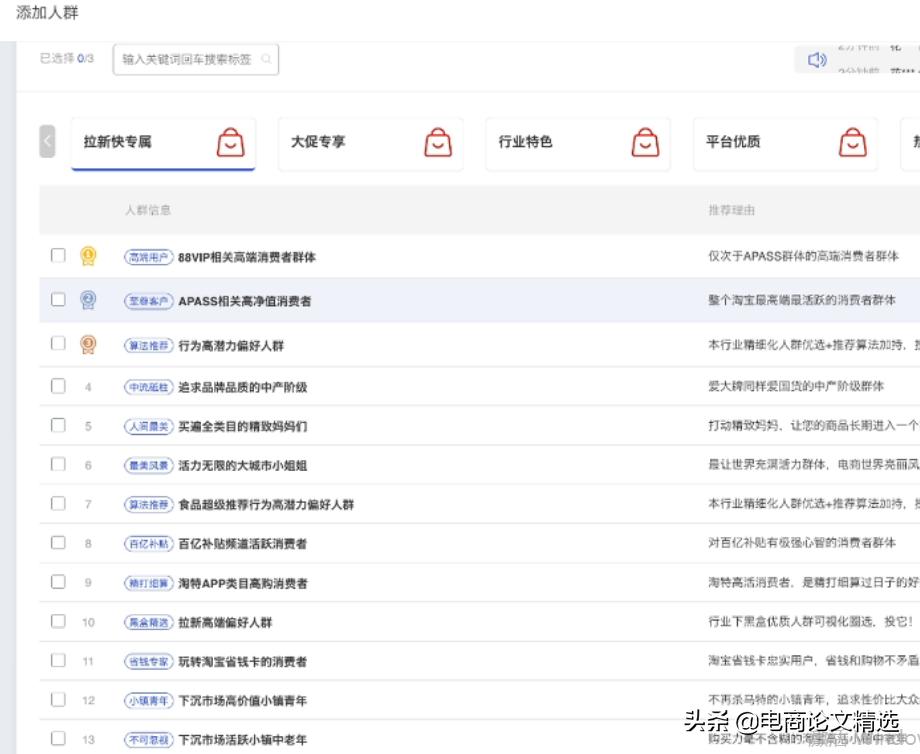Screen dimensions: 920x754
Task: Click the shopping bag icon on 行业特色 tab
Action: pyautogui.click(x=644, y=142)
